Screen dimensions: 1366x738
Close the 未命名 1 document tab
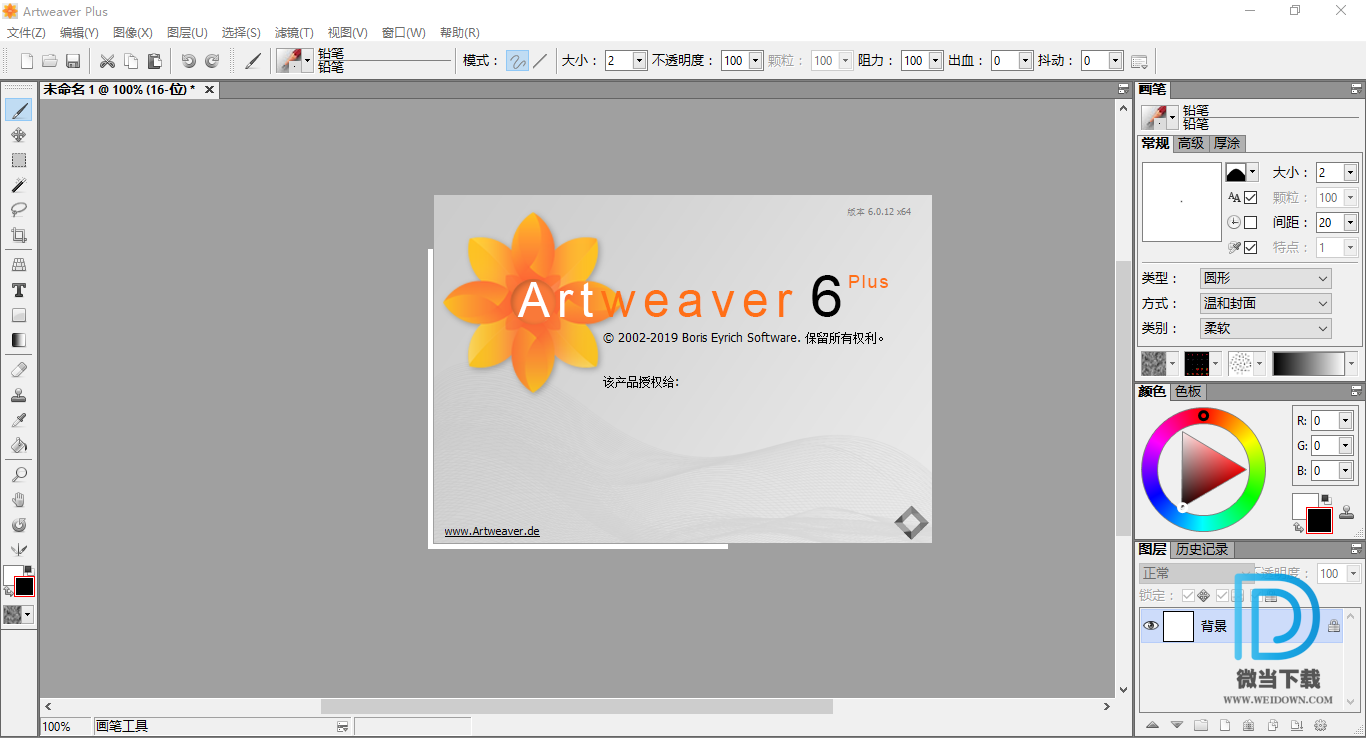click(x=209, y=90)
